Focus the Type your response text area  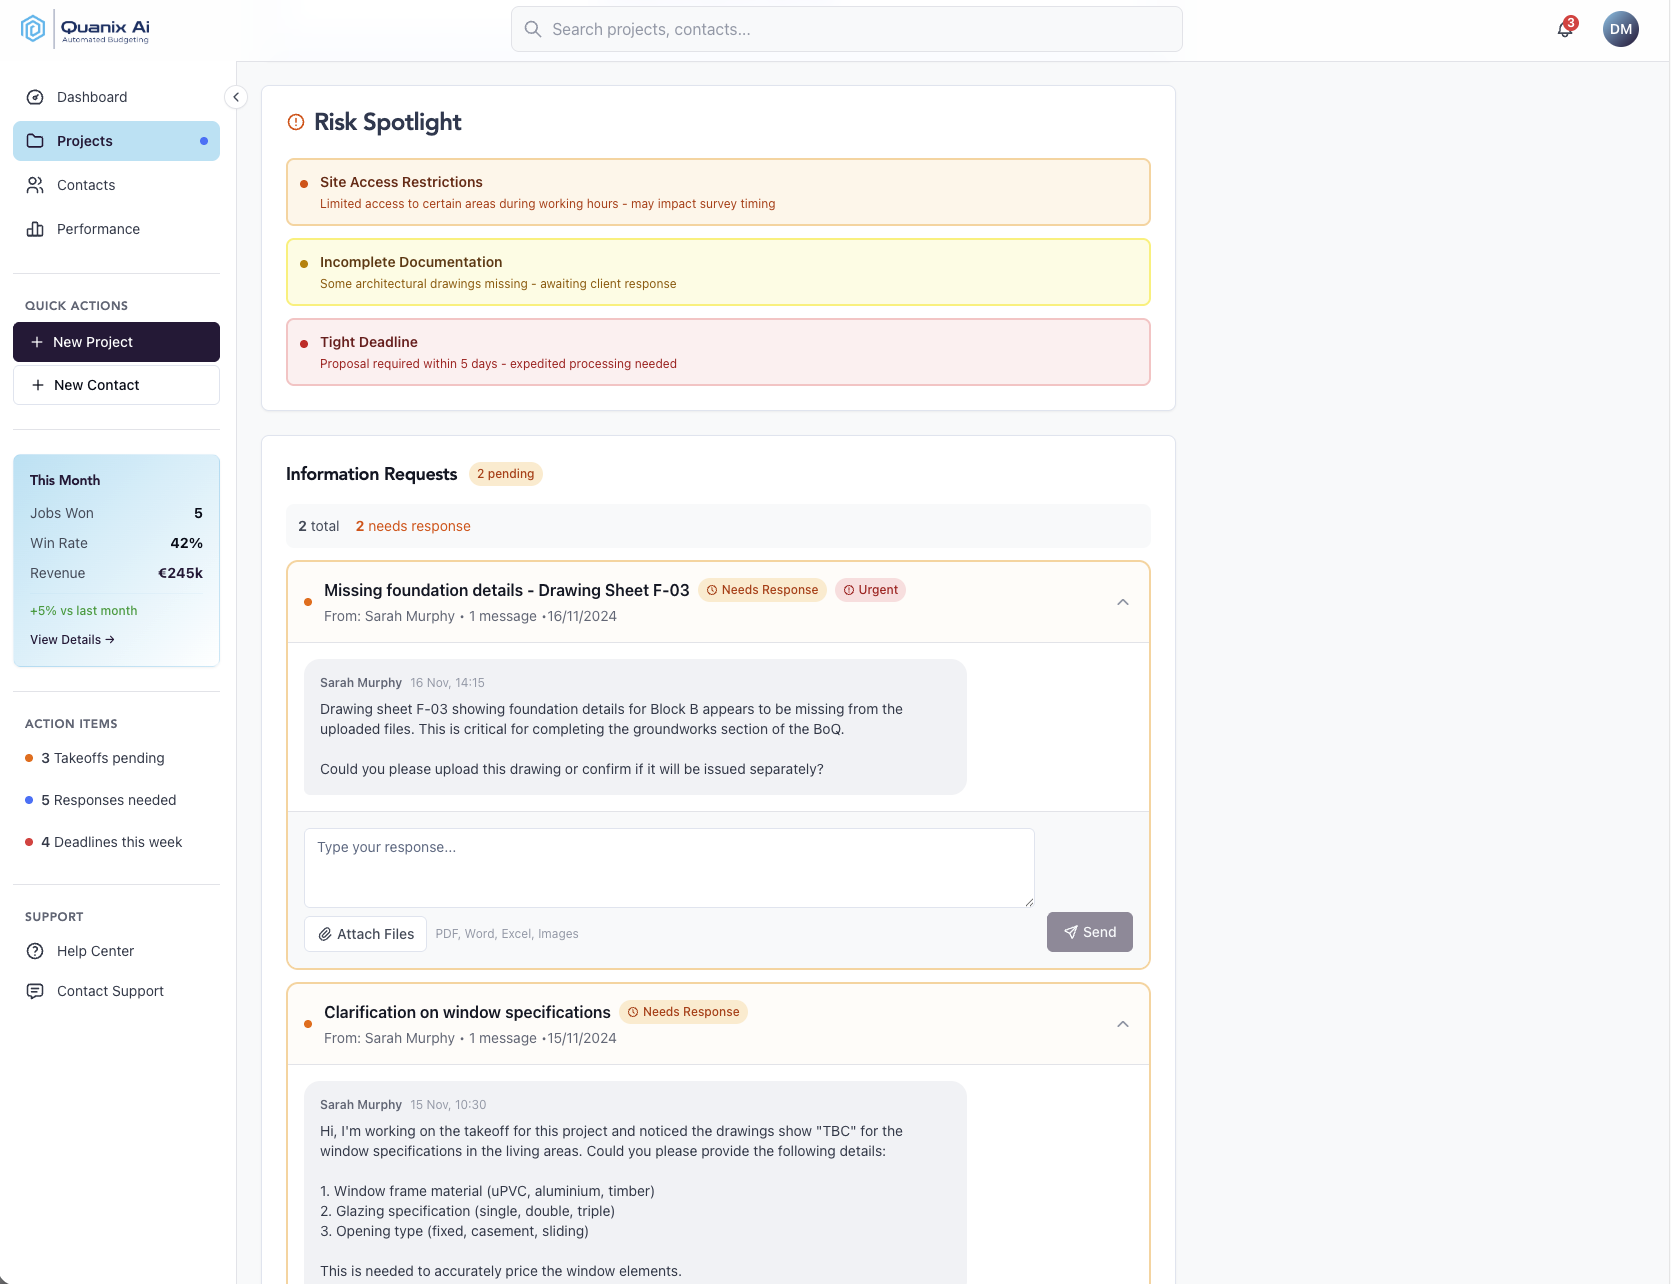point(668,867)
